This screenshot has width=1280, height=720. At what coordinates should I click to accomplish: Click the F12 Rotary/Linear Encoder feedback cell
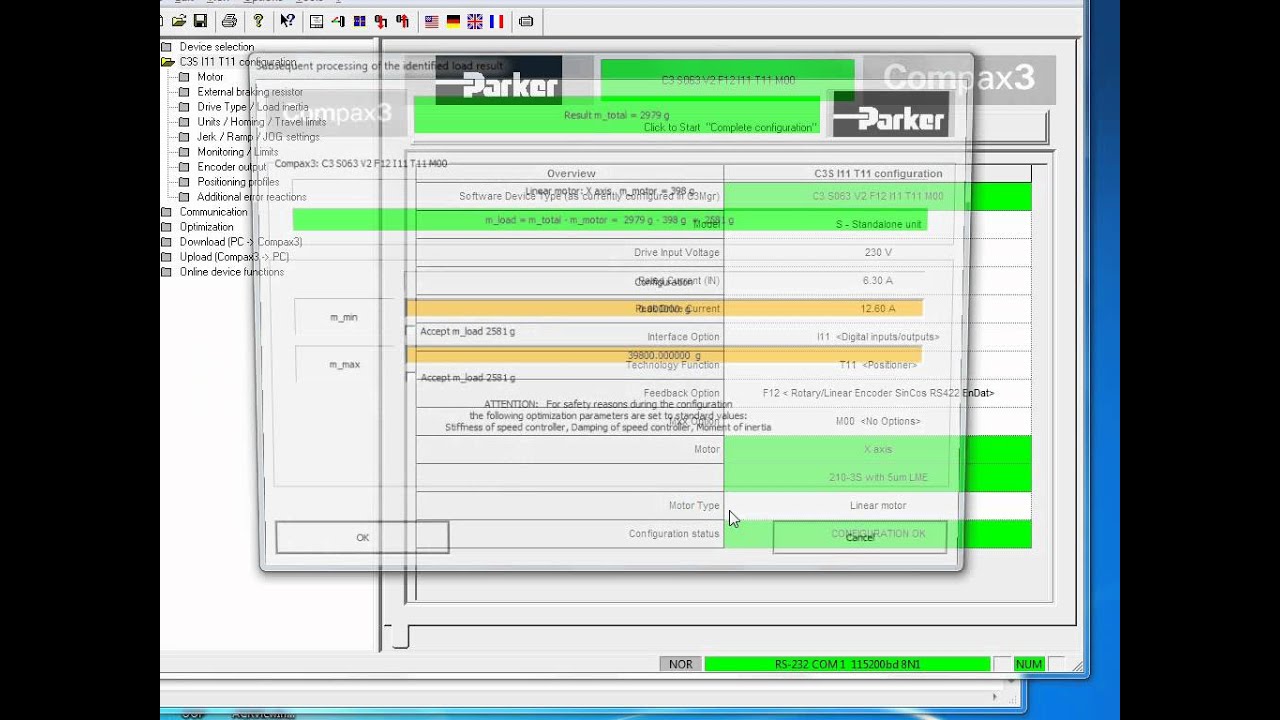click(878, 393)
